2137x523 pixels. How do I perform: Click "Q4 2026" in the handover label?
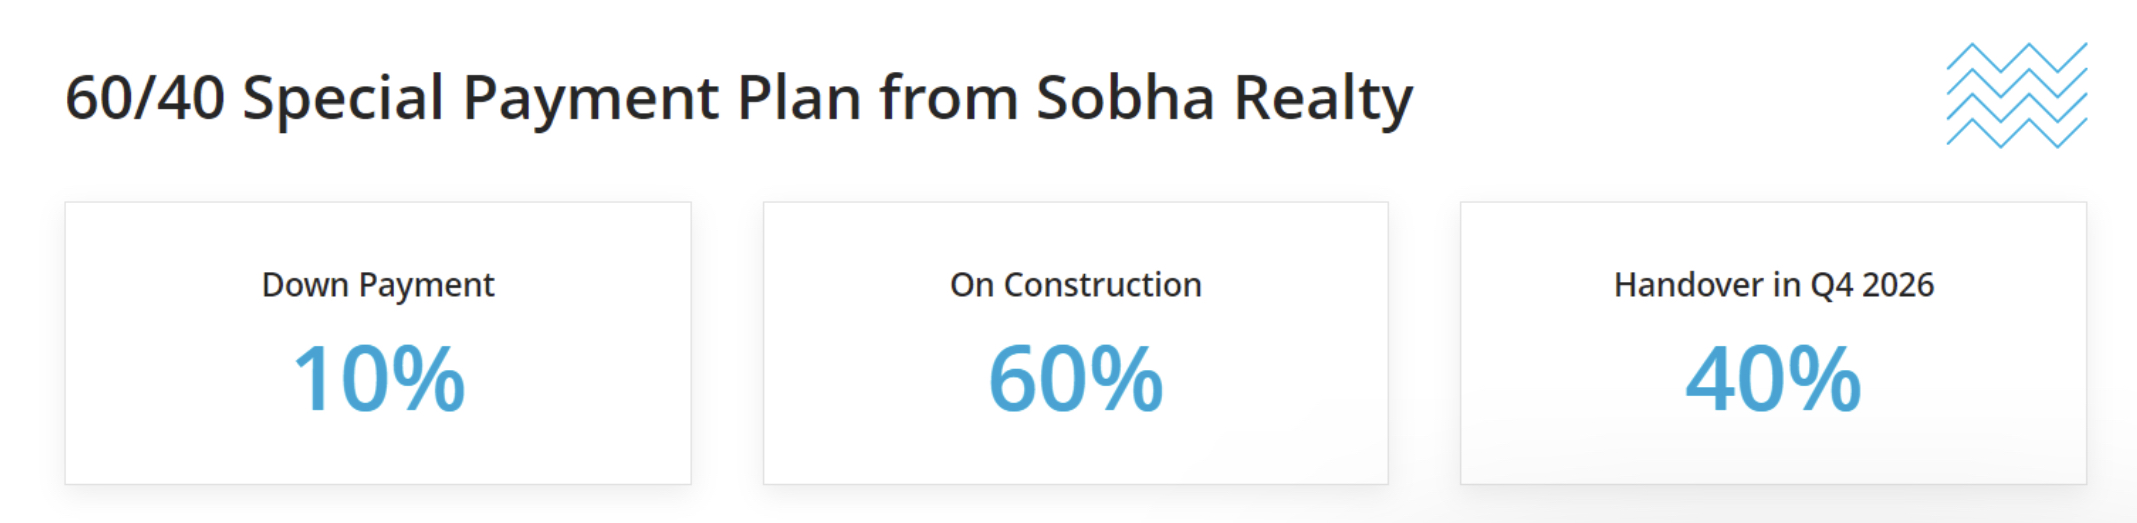click(1872, 286)
